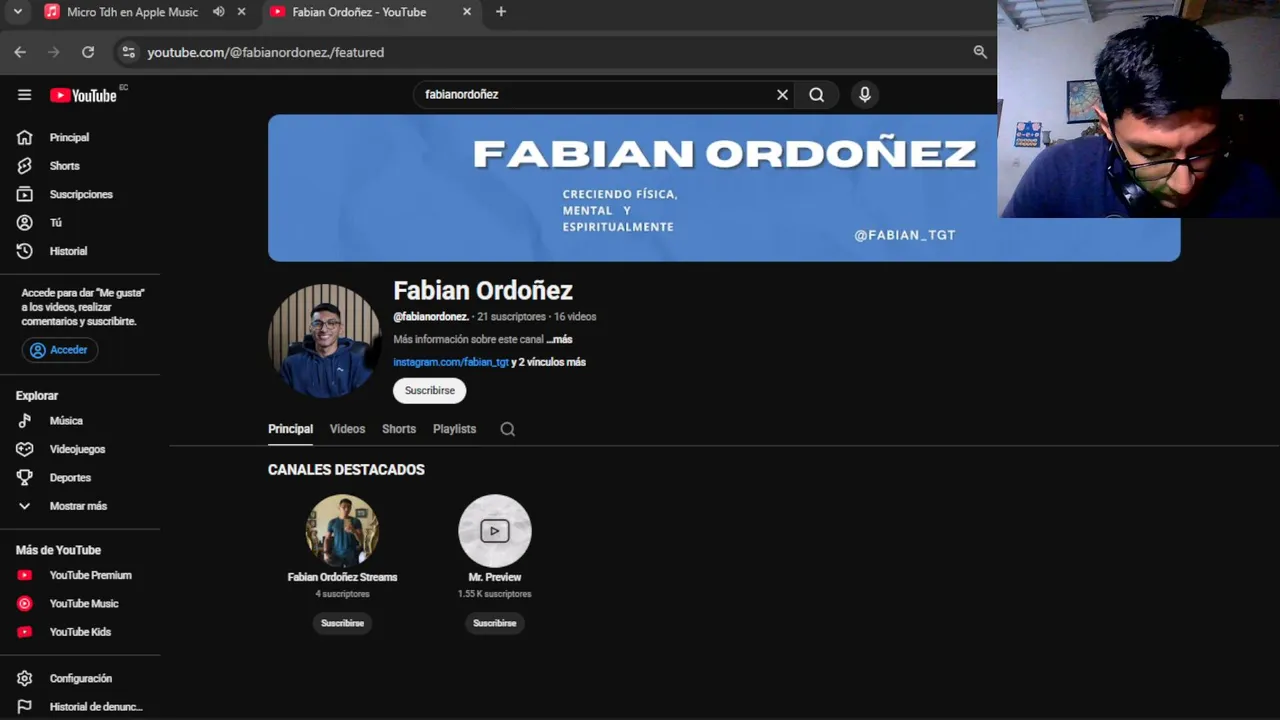Close the Apple Music tab

[x=242, y=12]
